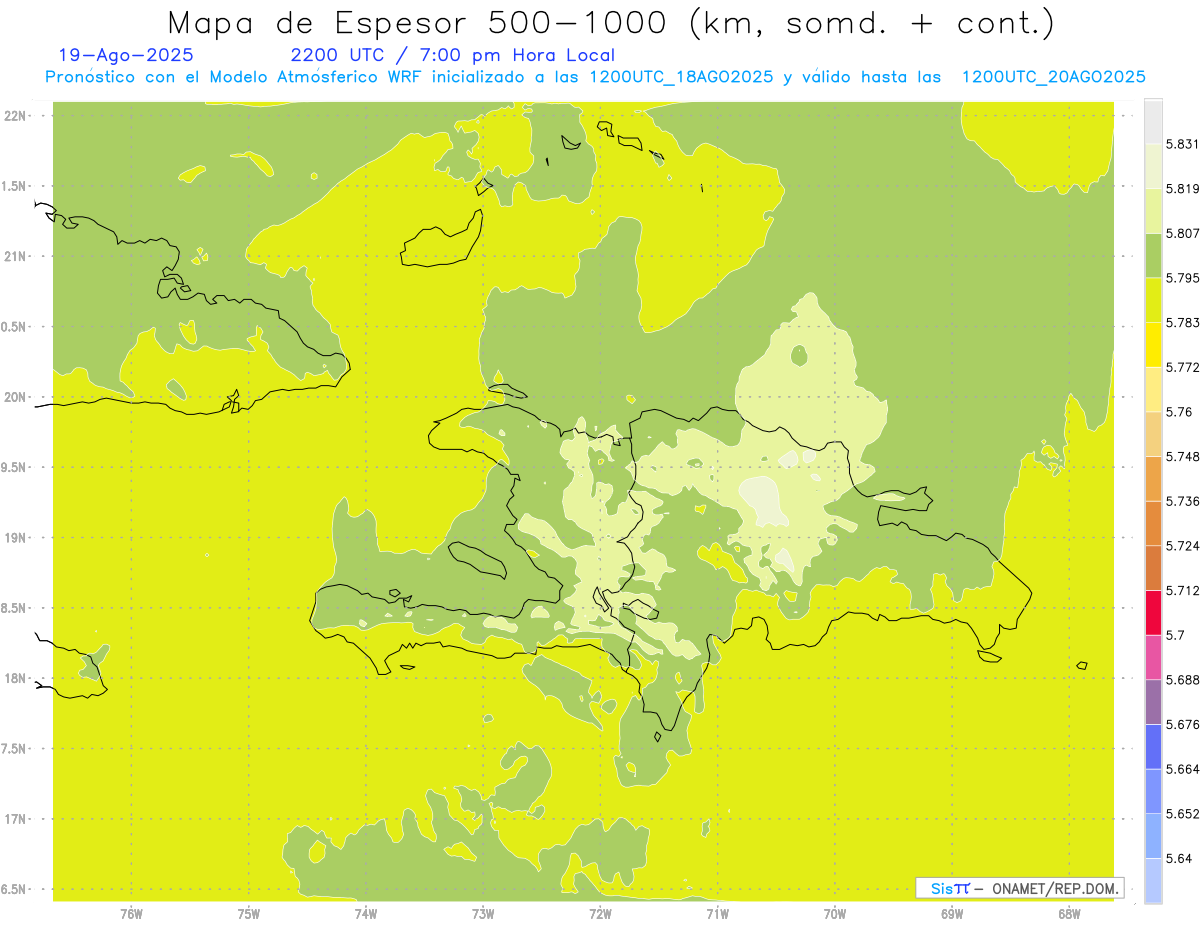Click the '75W' longitude label
The width and height of the screenshot is (1200, 927).
click(248, 914)
